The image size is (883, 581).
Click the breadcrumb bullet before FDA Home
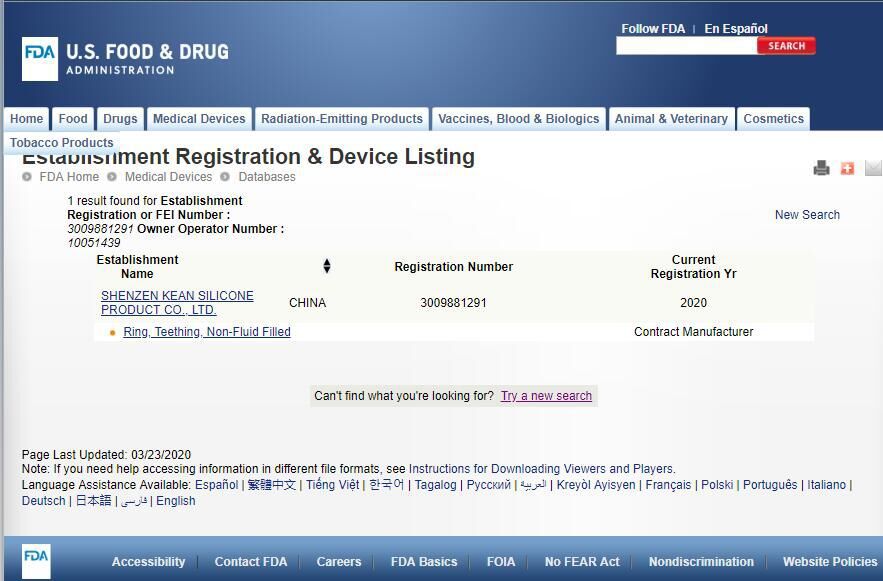pos(27,177)
